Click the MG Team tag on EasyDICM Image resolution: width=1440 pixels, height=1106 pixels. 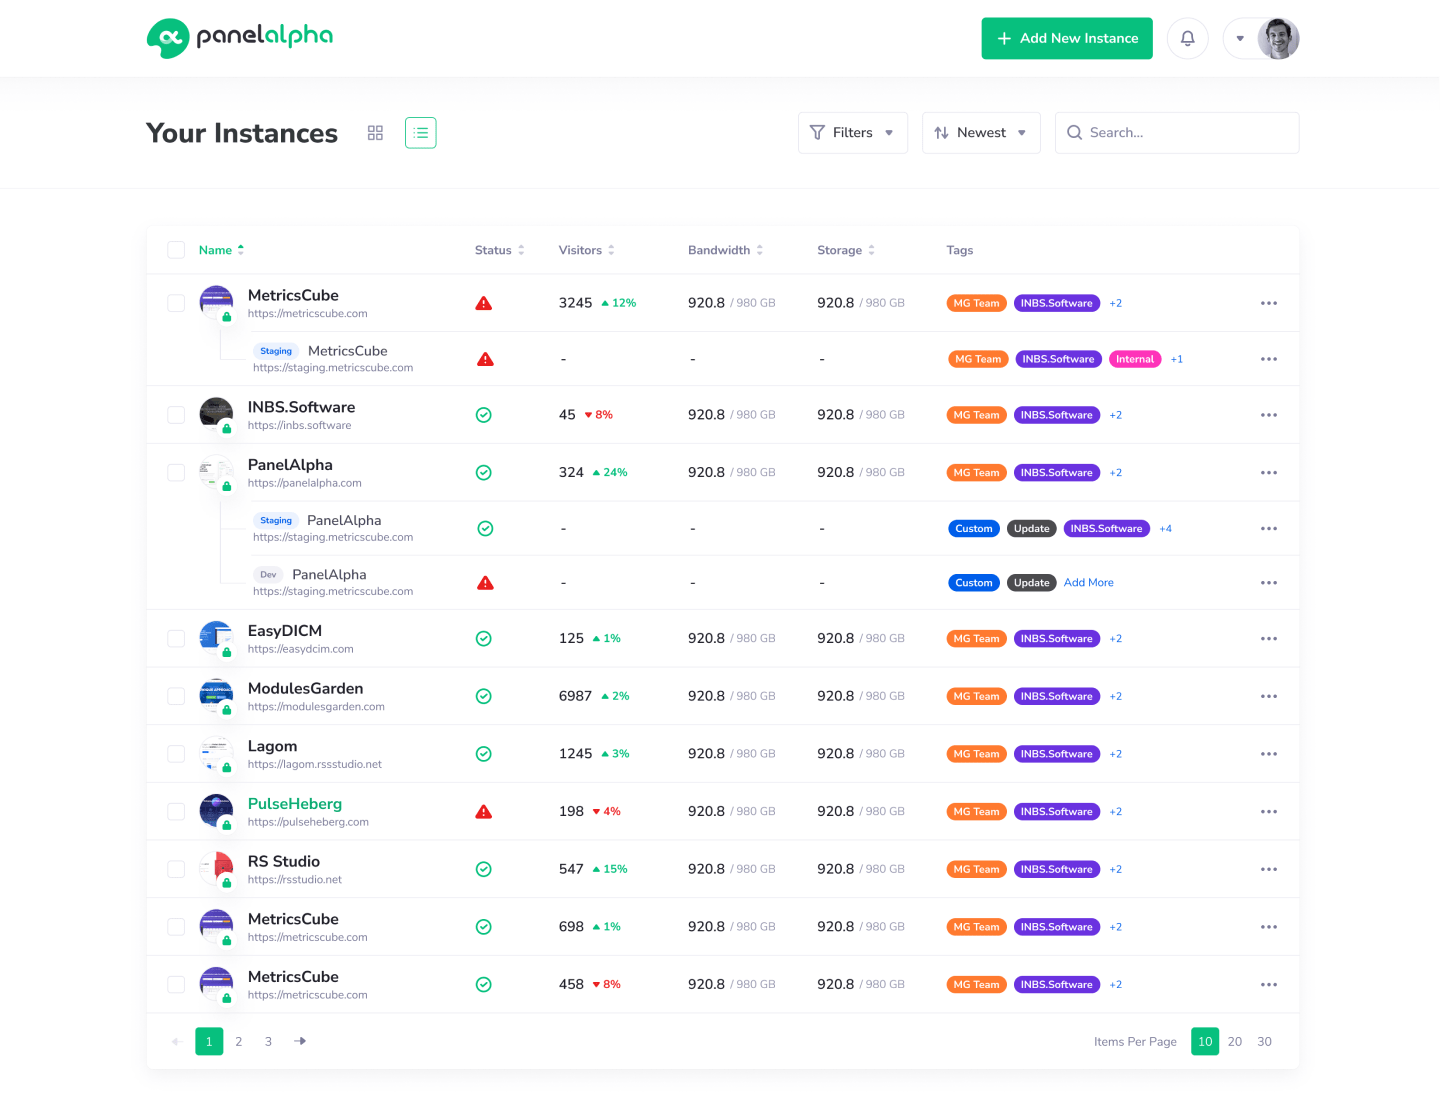[976, 639]
